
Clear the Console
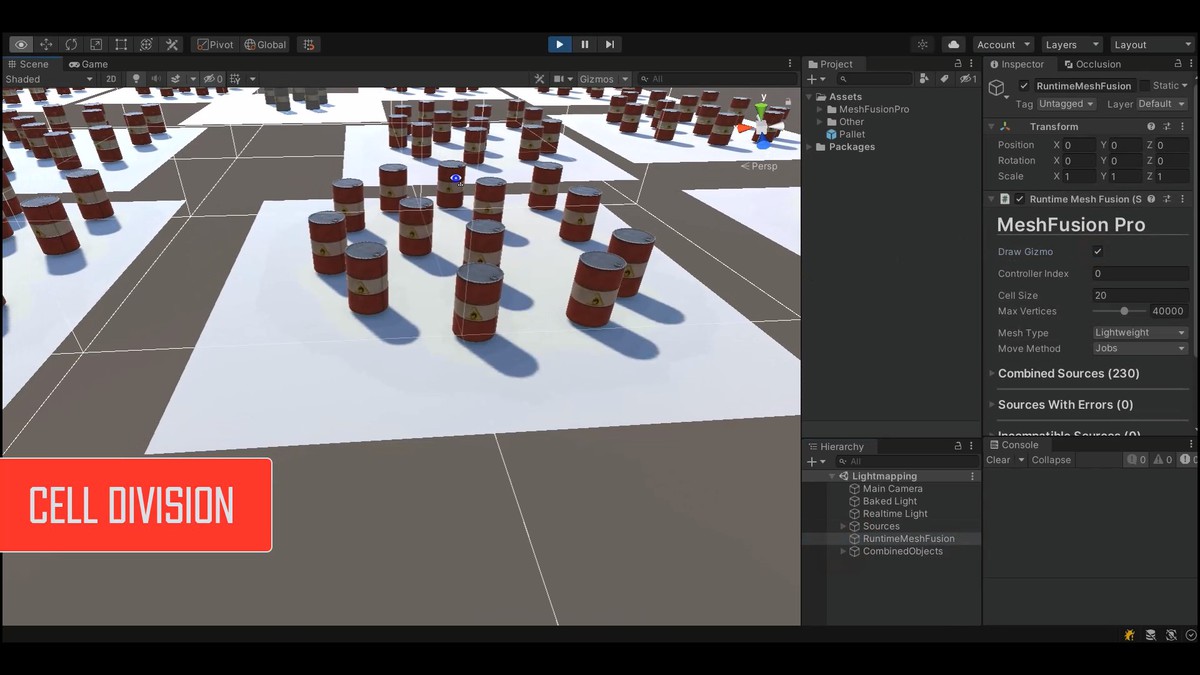point(998,460)
